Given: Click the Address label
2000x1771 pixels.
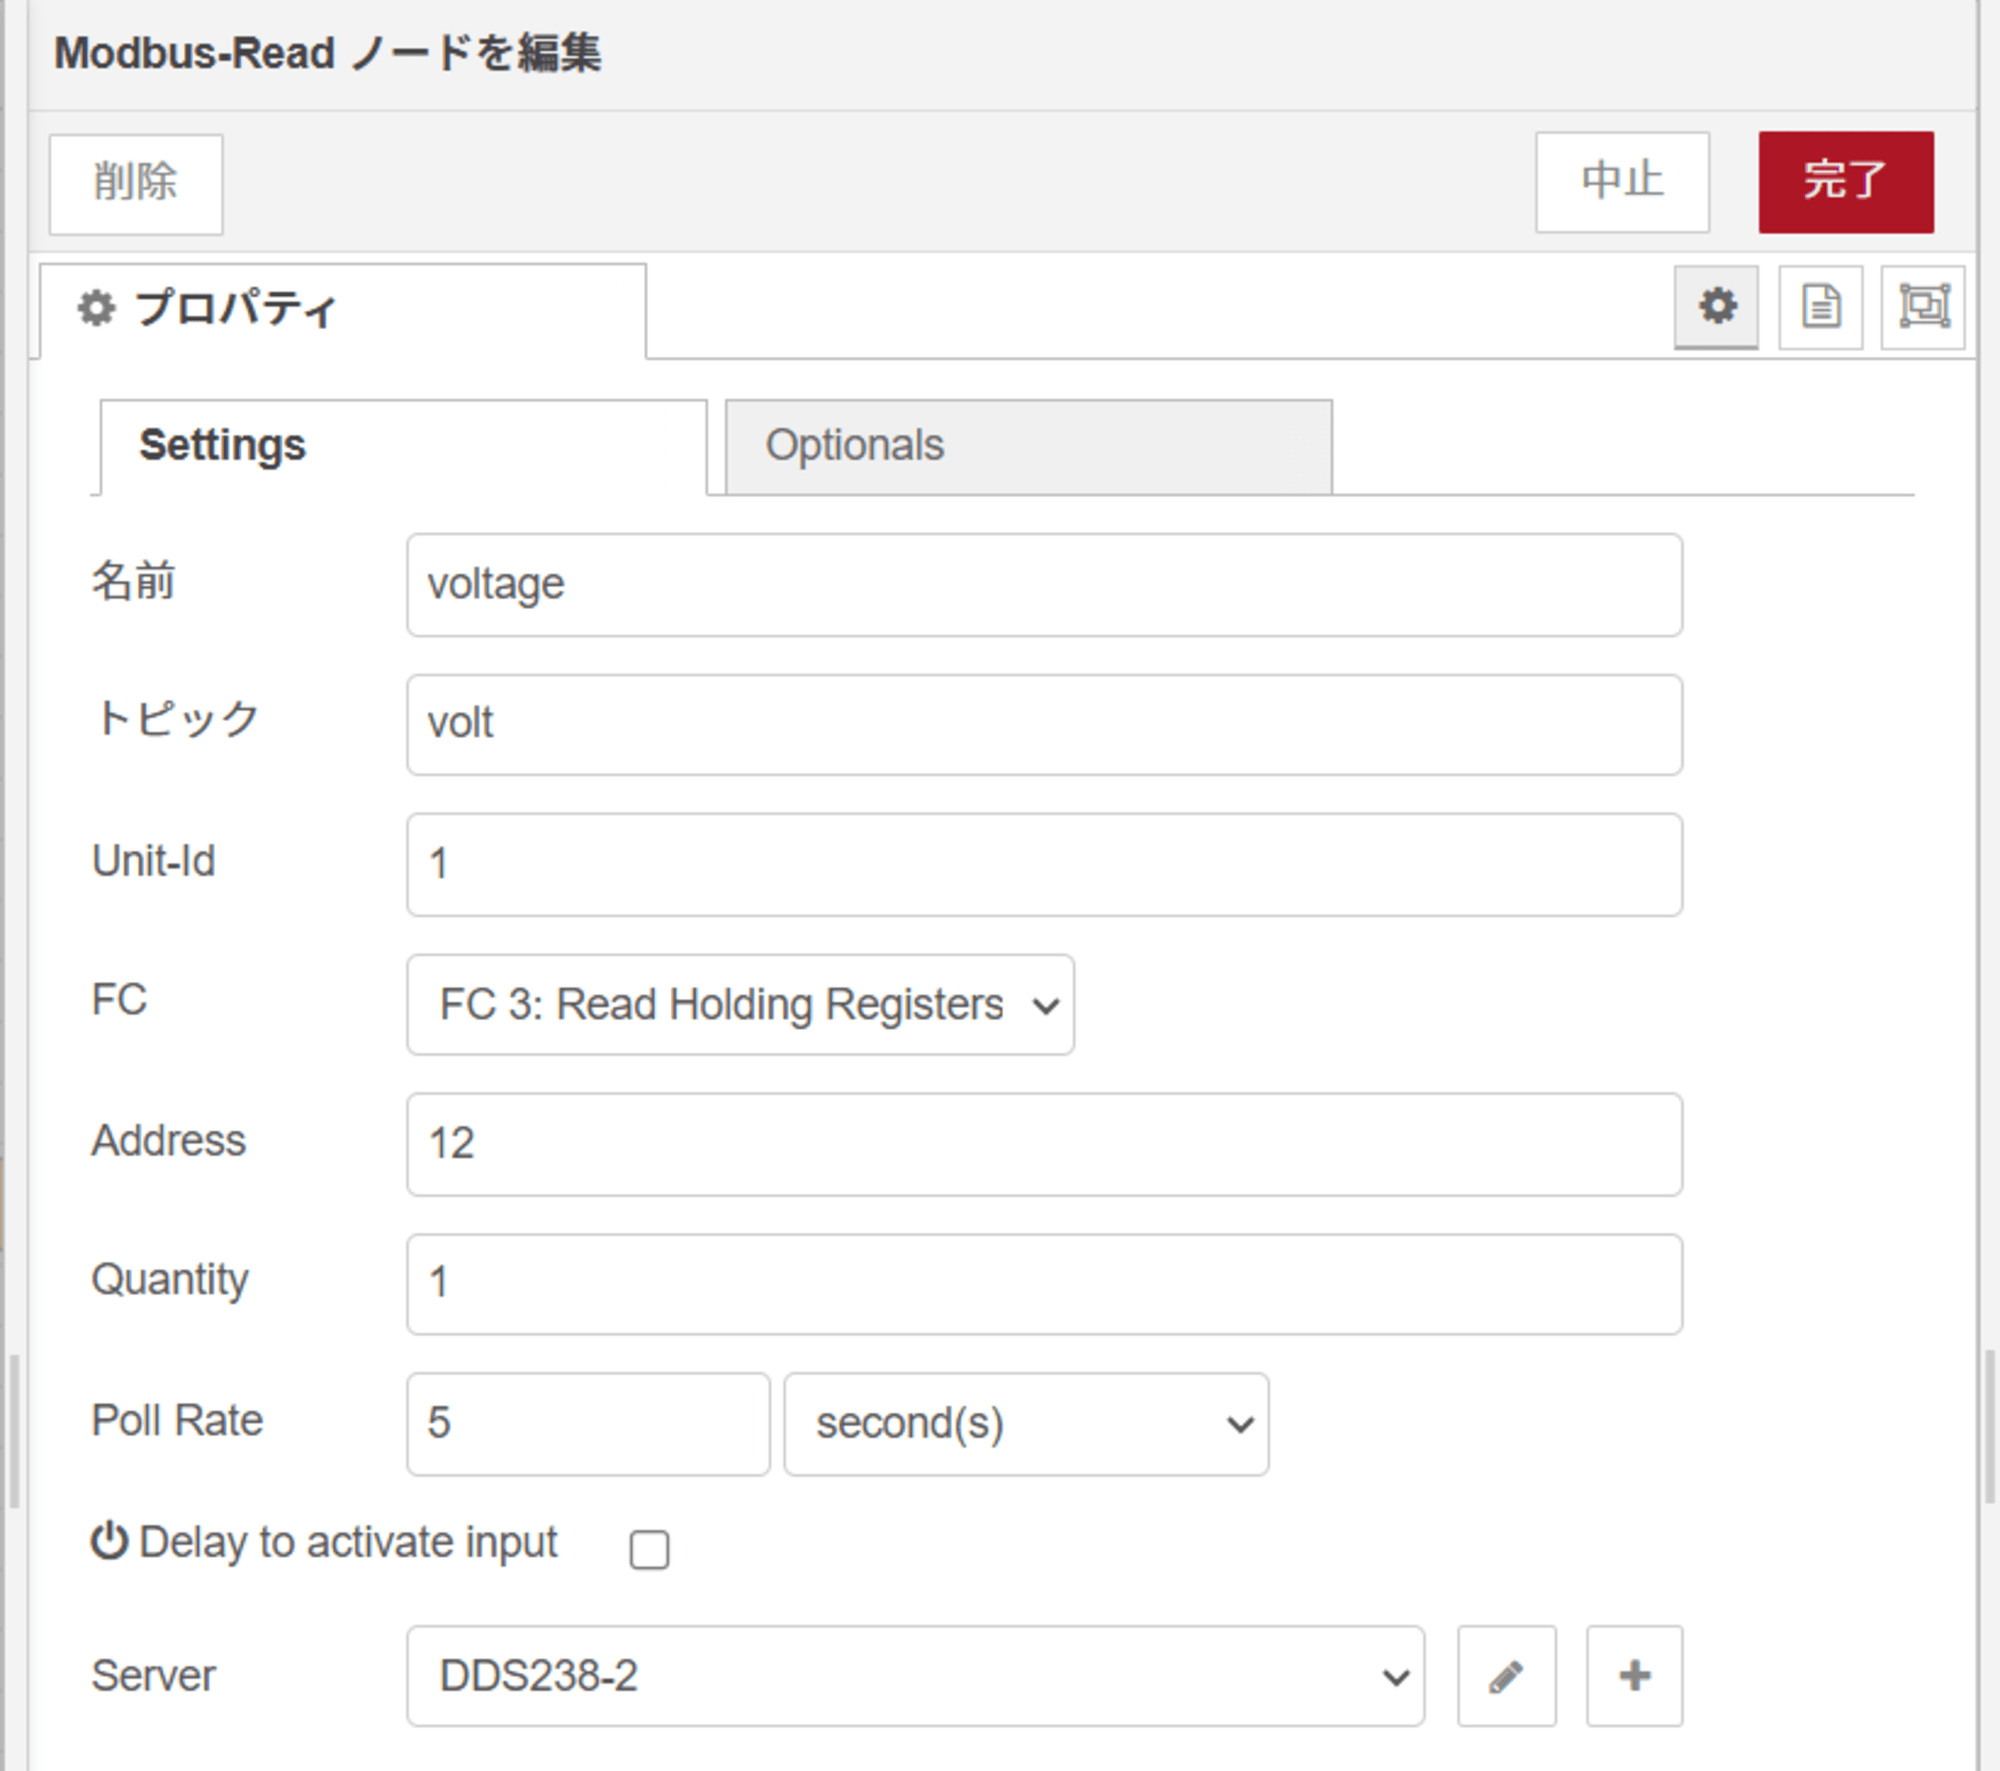Looking at the screenshot, I should [x=168, y=1141].
